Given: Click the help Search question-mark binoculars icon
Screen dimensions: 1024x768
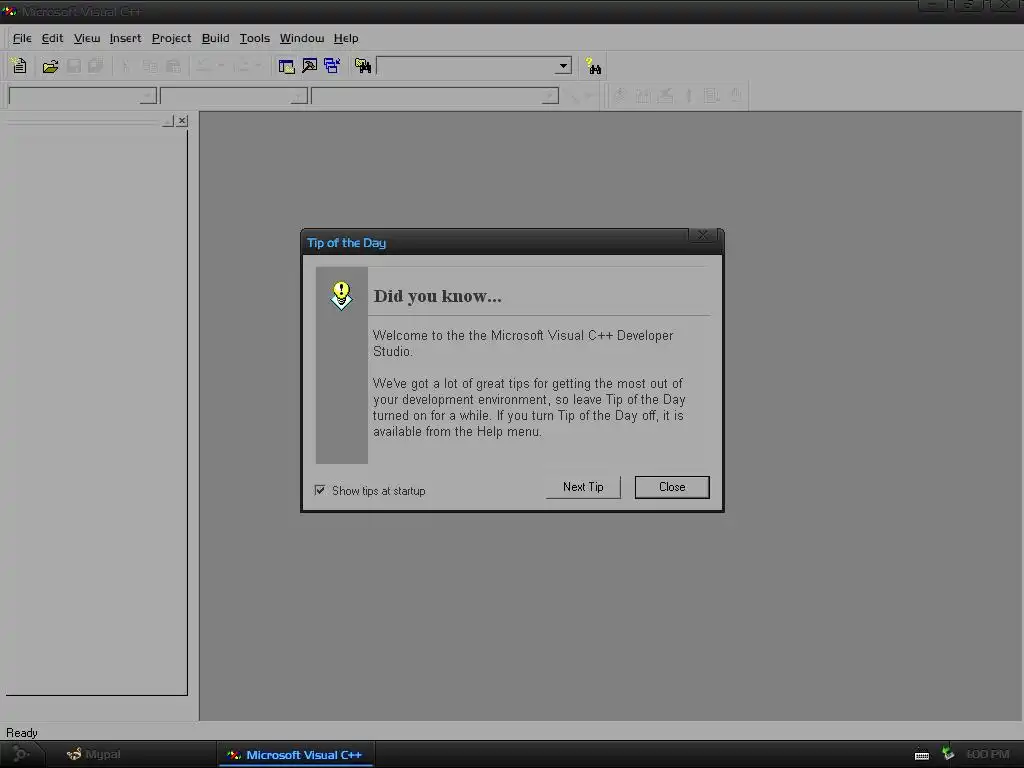Looking at the screenshot, I should coord(593,66).
